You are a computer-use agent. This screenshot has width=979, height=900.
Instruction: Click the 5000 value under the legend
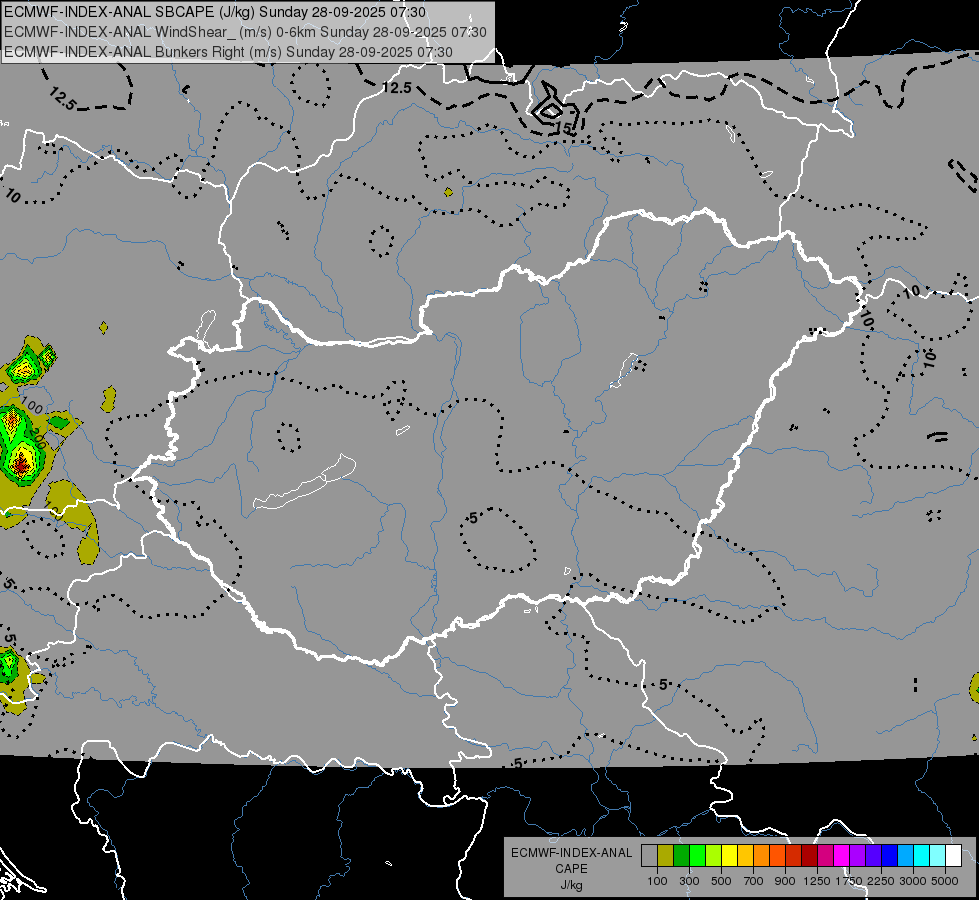tap(945, 881)
